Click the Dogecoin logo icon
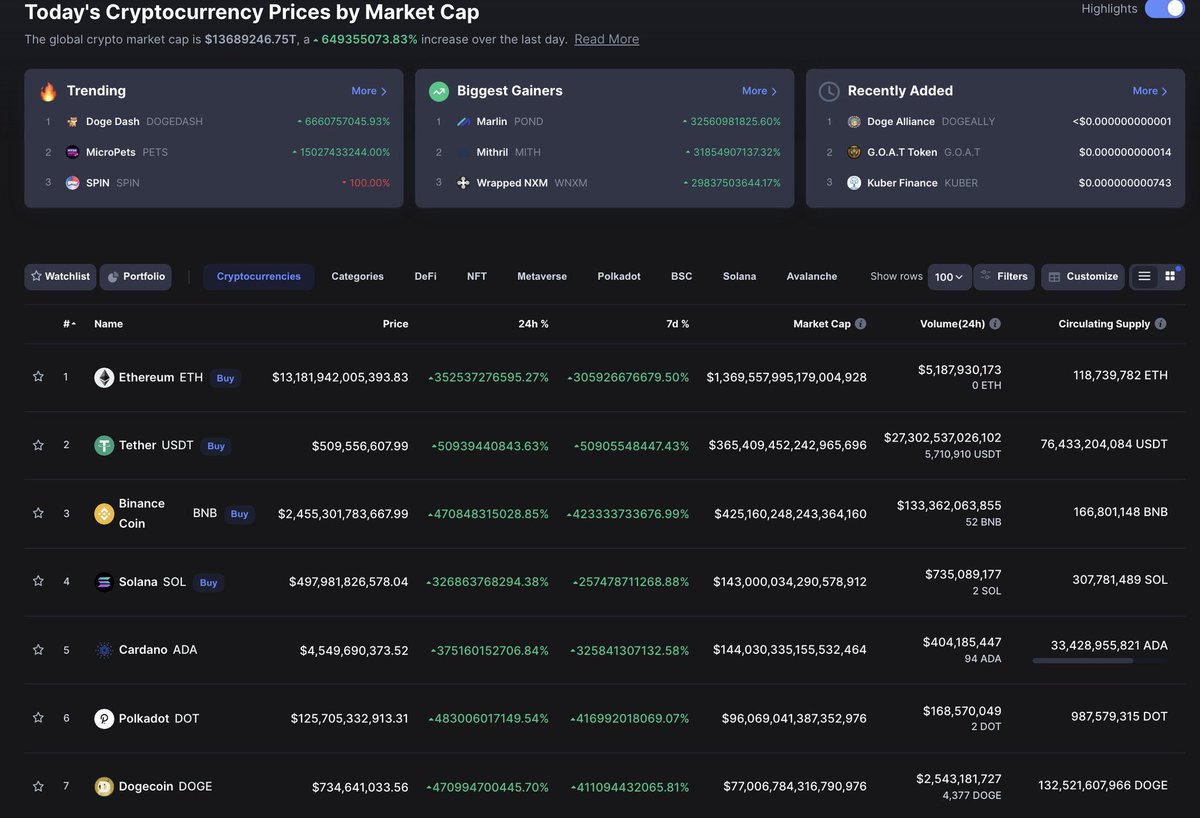The width and height of the screenshot is (1200, 818). pyautogui.click(x=104, y=786)
